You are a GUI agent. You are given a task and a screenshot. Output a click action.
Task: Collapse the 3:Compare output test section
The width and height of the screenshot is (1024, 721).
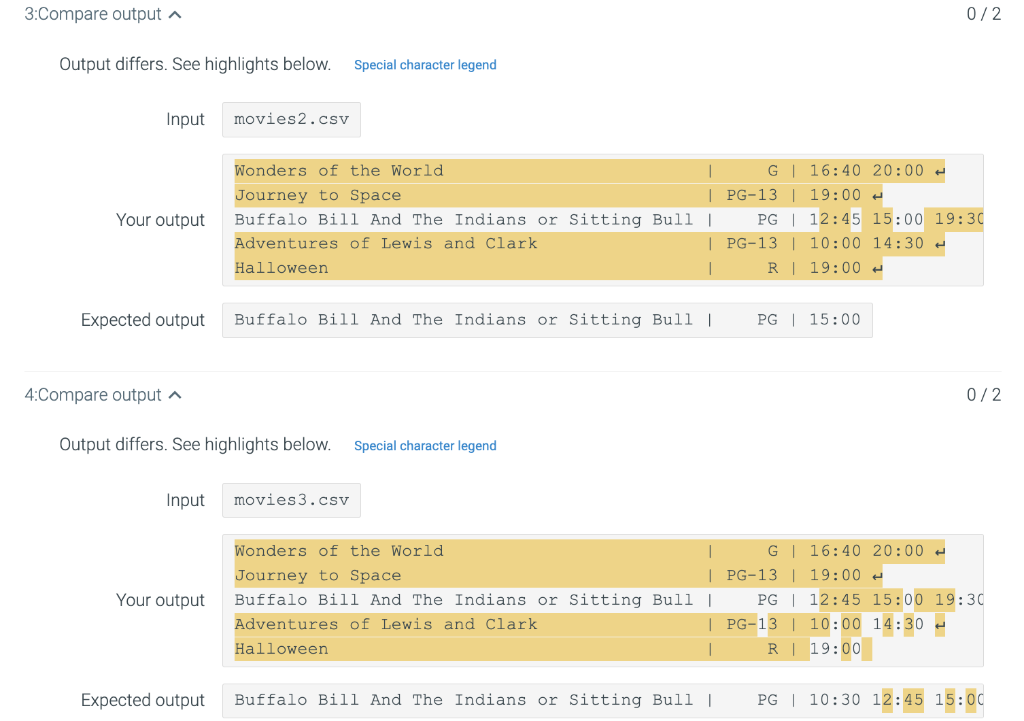(x=176, y=14)
